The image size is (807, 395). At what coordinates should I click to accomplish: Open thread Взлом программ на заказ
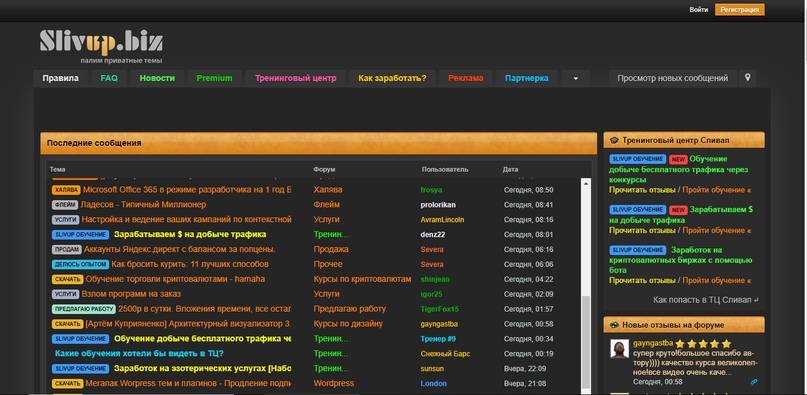coord(131,295)
